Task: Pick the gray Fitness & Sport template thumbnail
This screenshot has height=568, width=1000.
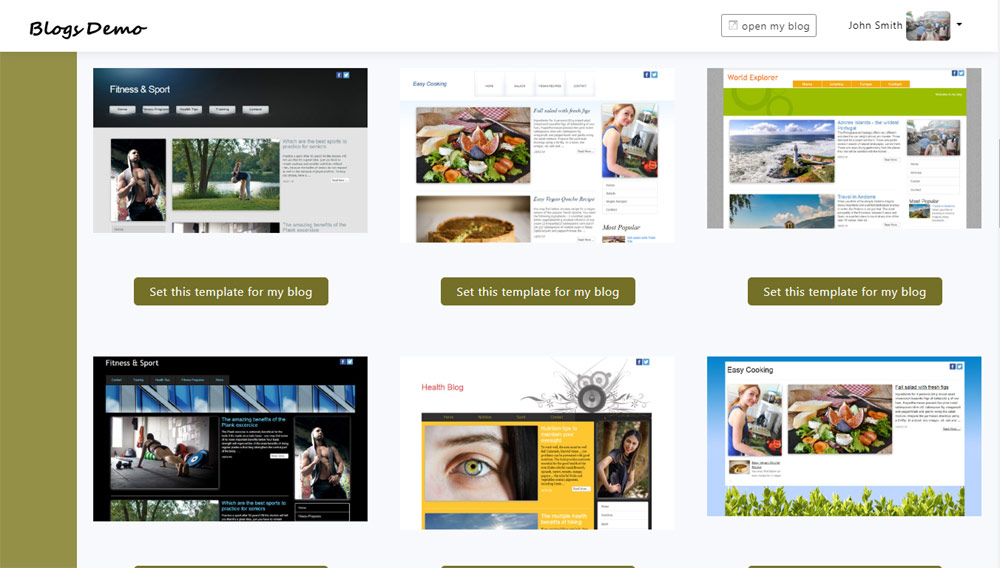Action: tap(230, 150)
